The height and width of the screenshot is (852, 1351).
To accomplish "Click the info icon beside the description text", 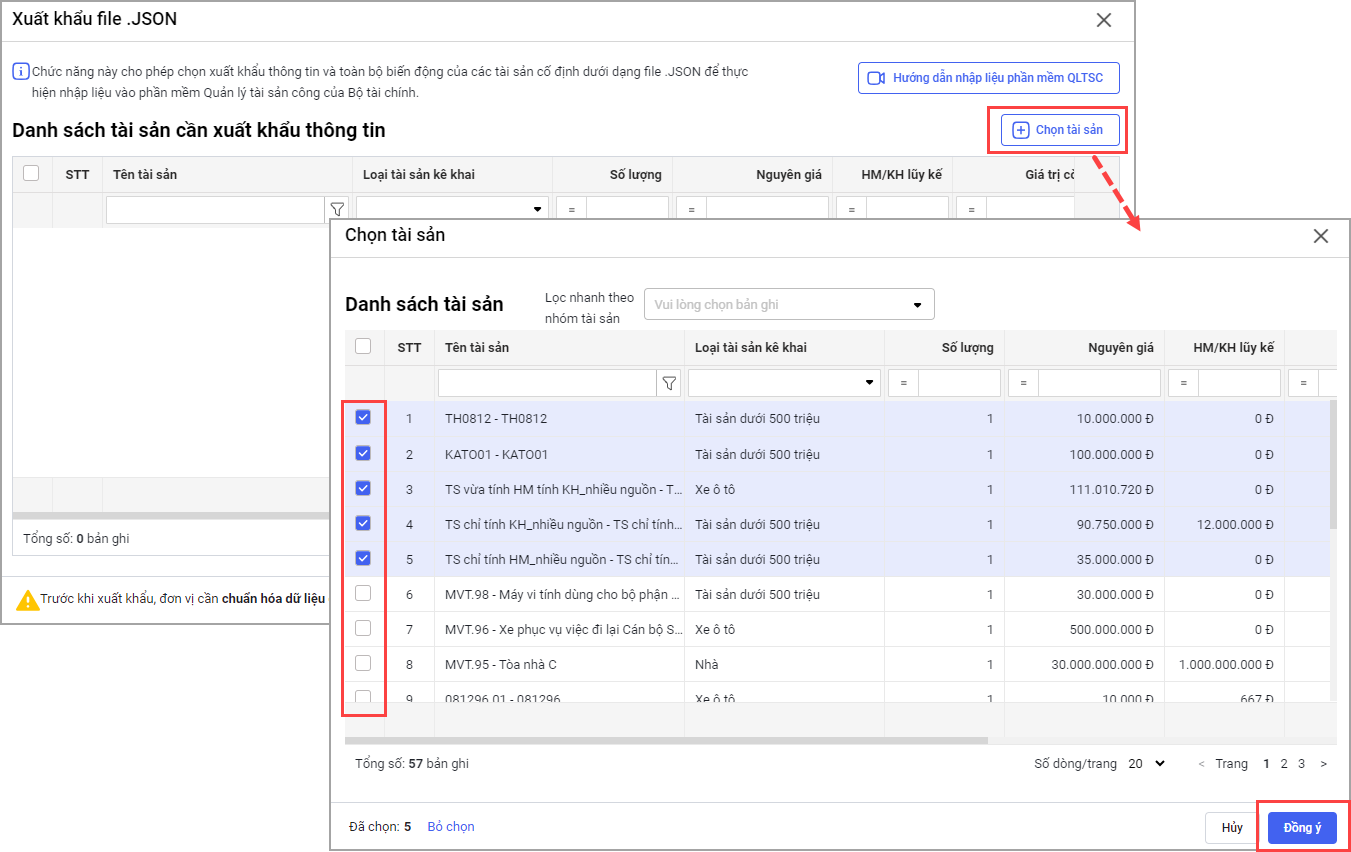I will (20, 72).
